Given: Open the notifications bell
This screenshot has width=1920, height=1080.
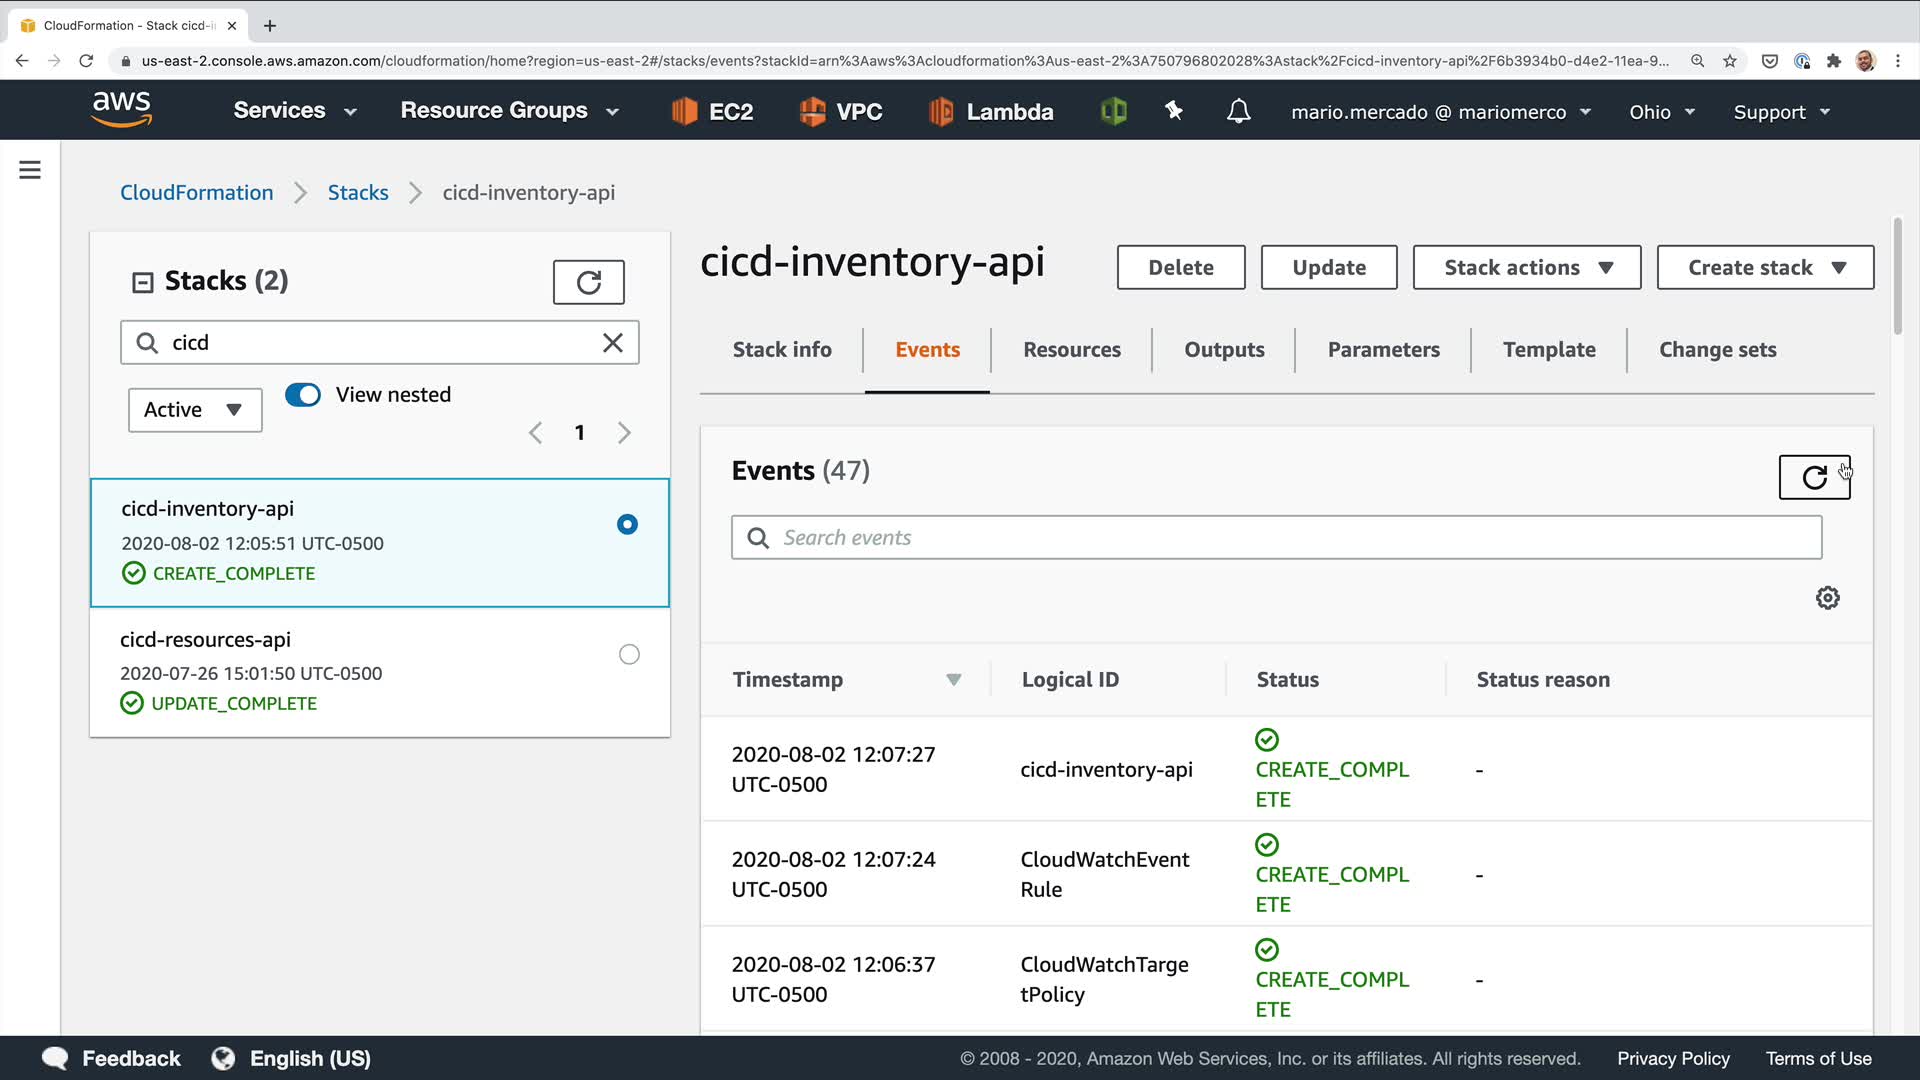Looking at the screenshot, I should click(x=1238, y=111).
